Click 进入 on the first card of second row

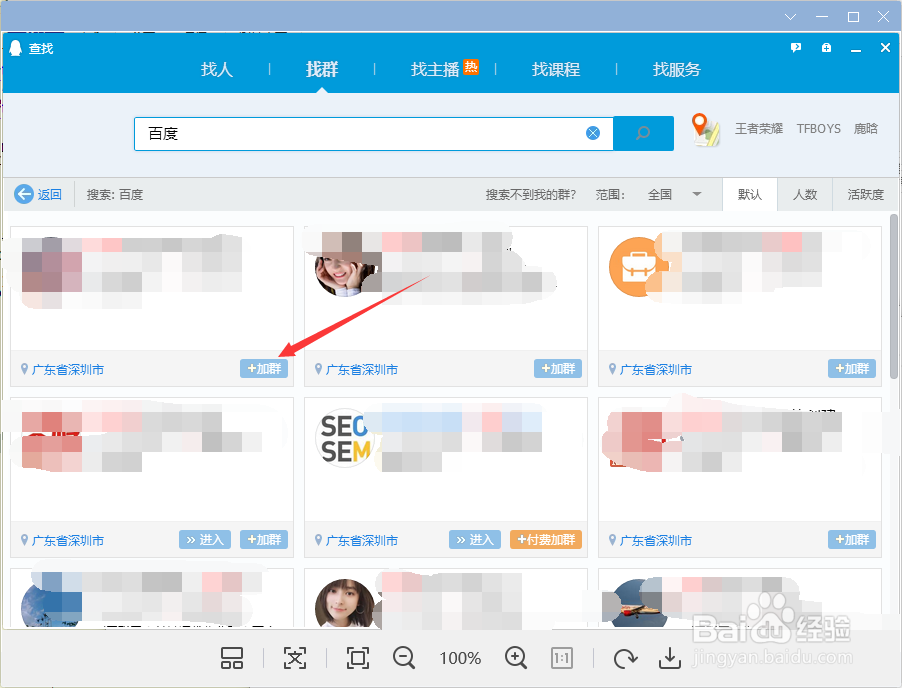[205, 540]
